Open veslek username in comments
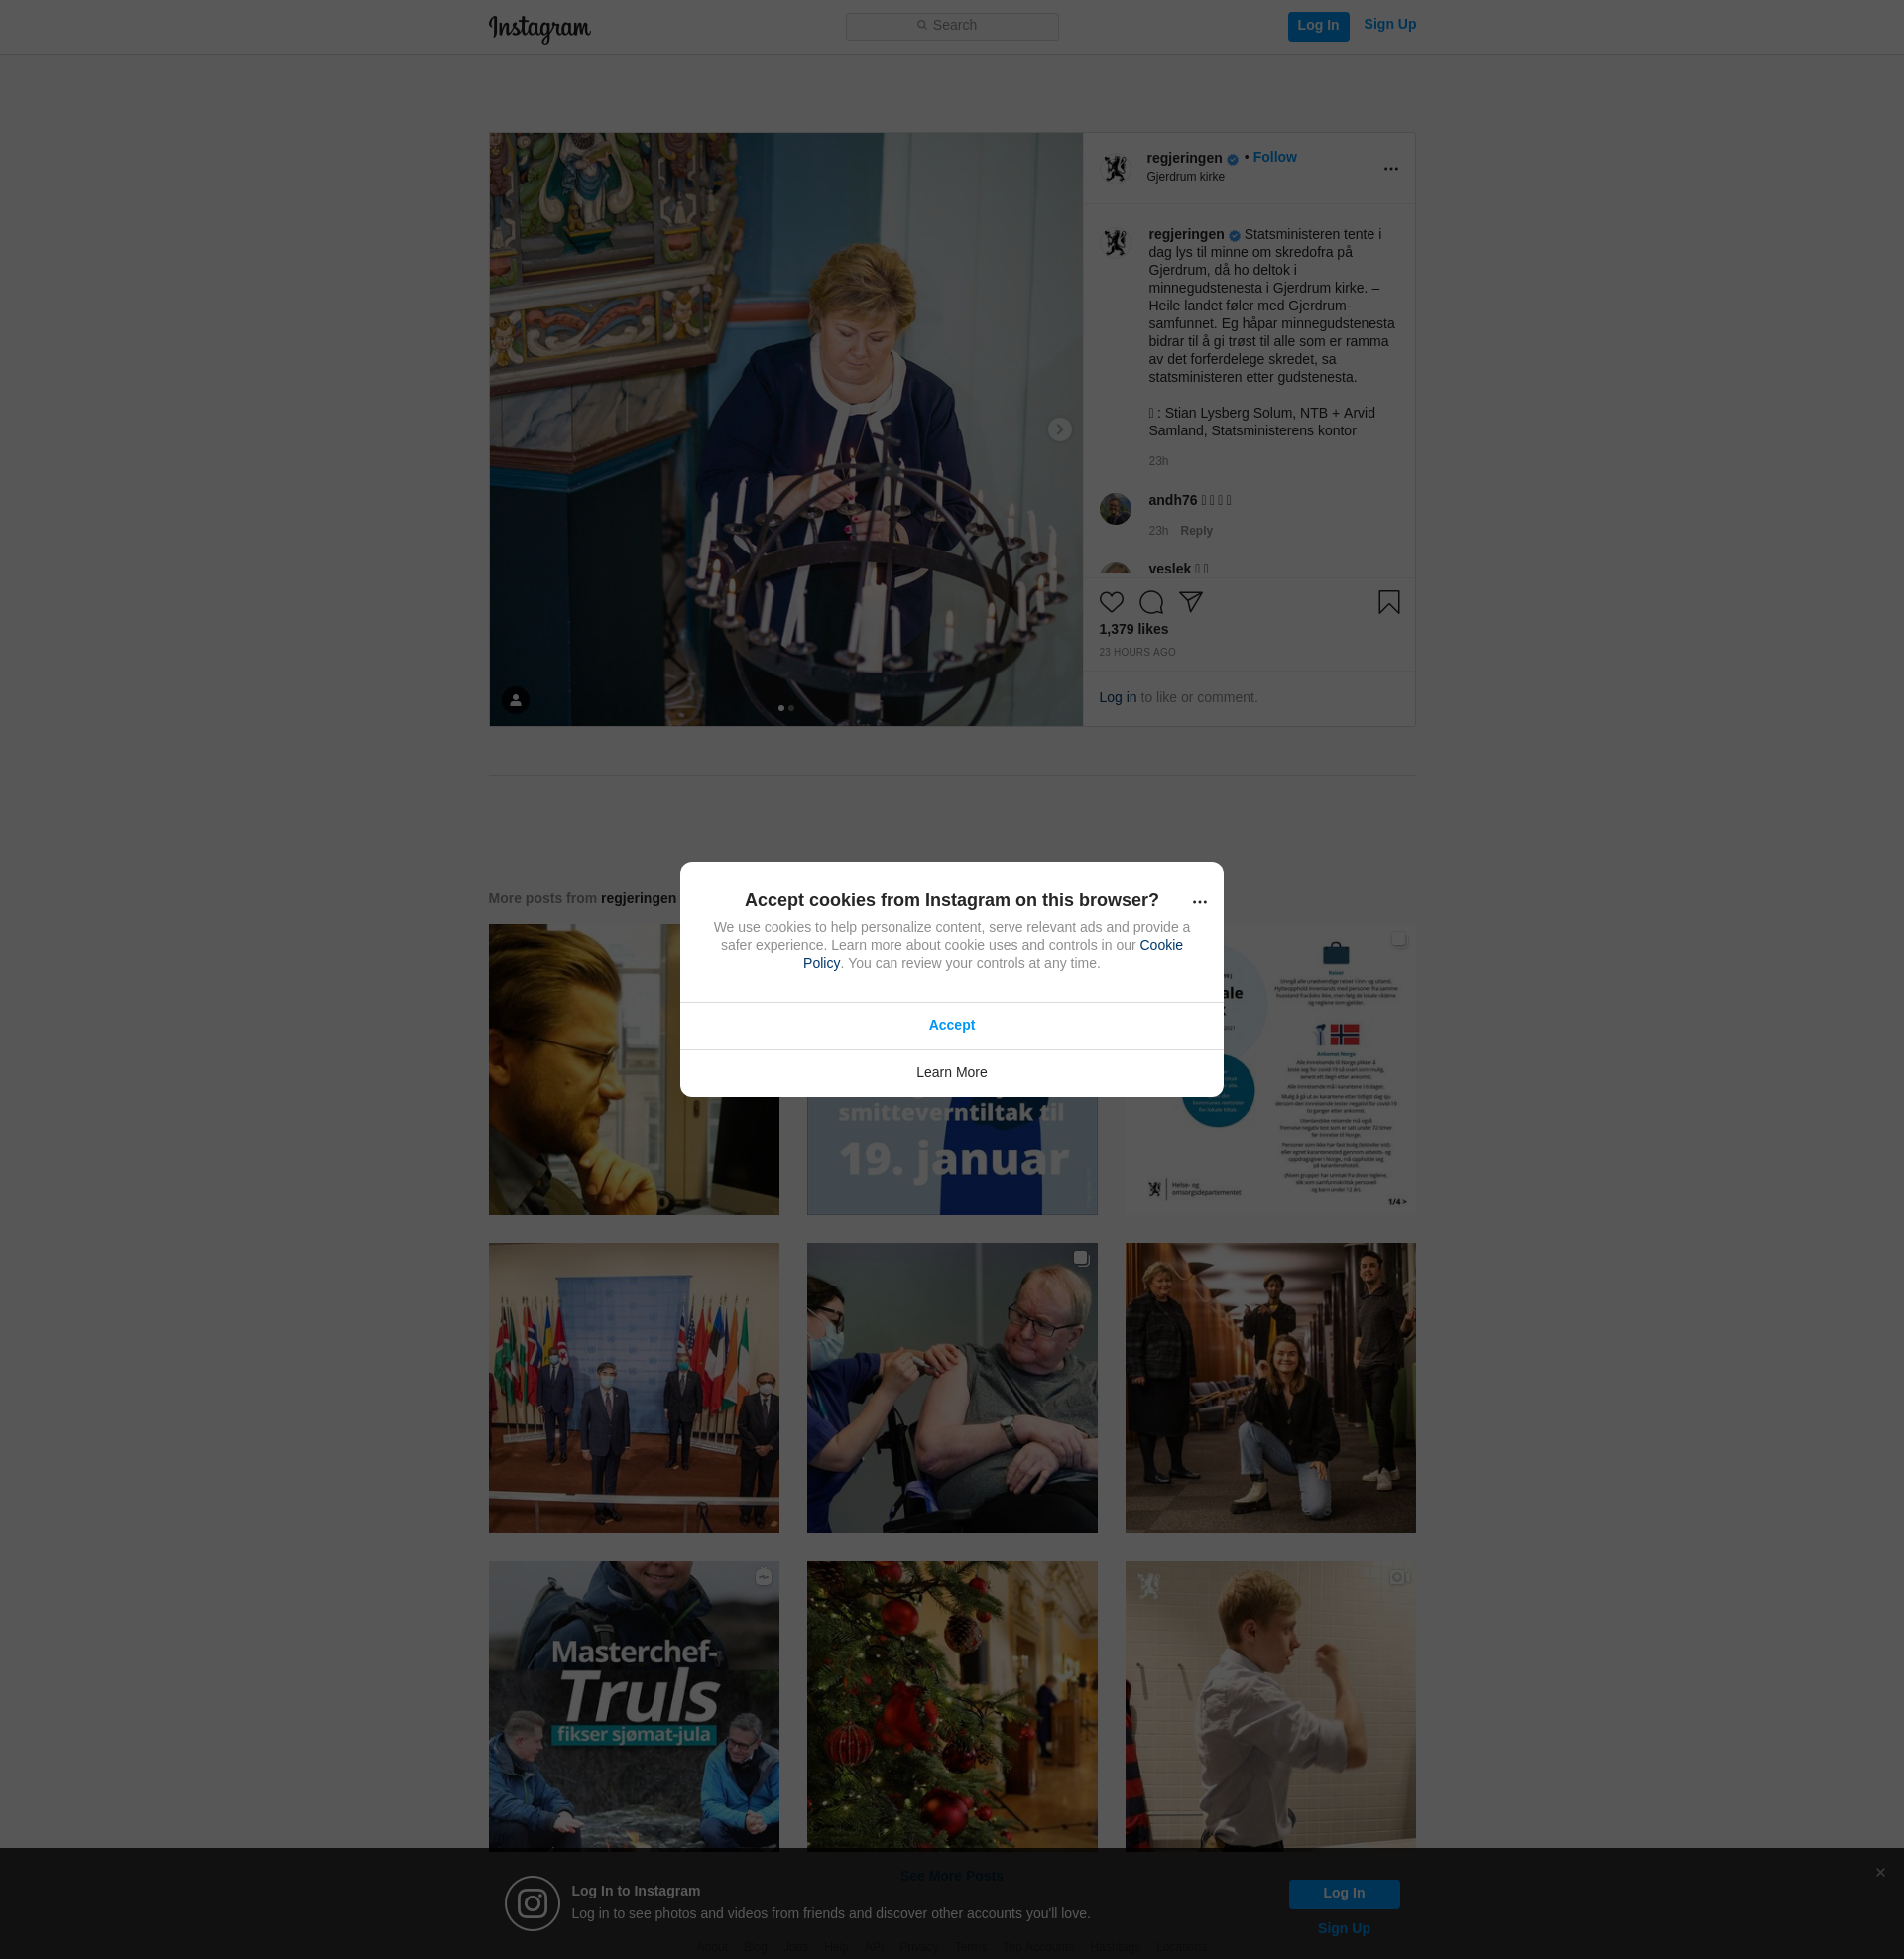 point(1169,569)
